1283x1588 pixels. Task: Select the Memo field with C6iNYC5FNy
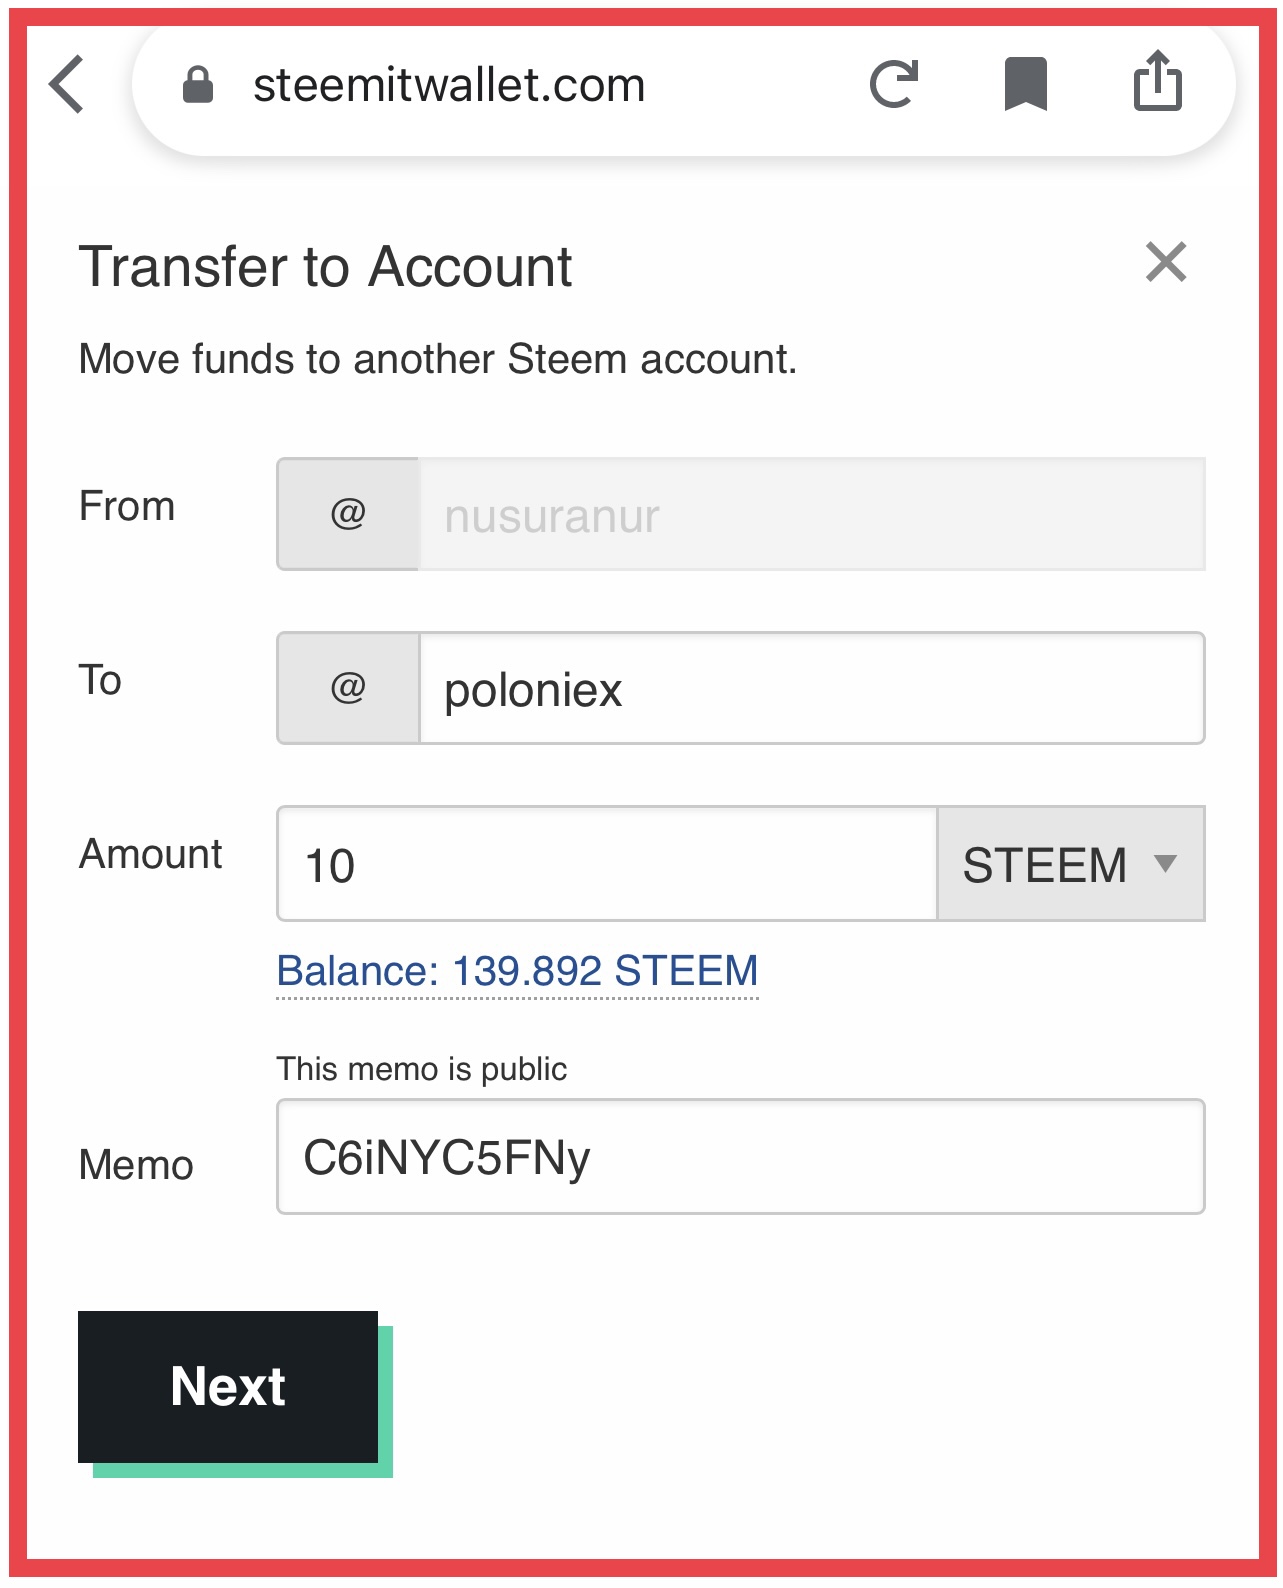coord(740,1157)
